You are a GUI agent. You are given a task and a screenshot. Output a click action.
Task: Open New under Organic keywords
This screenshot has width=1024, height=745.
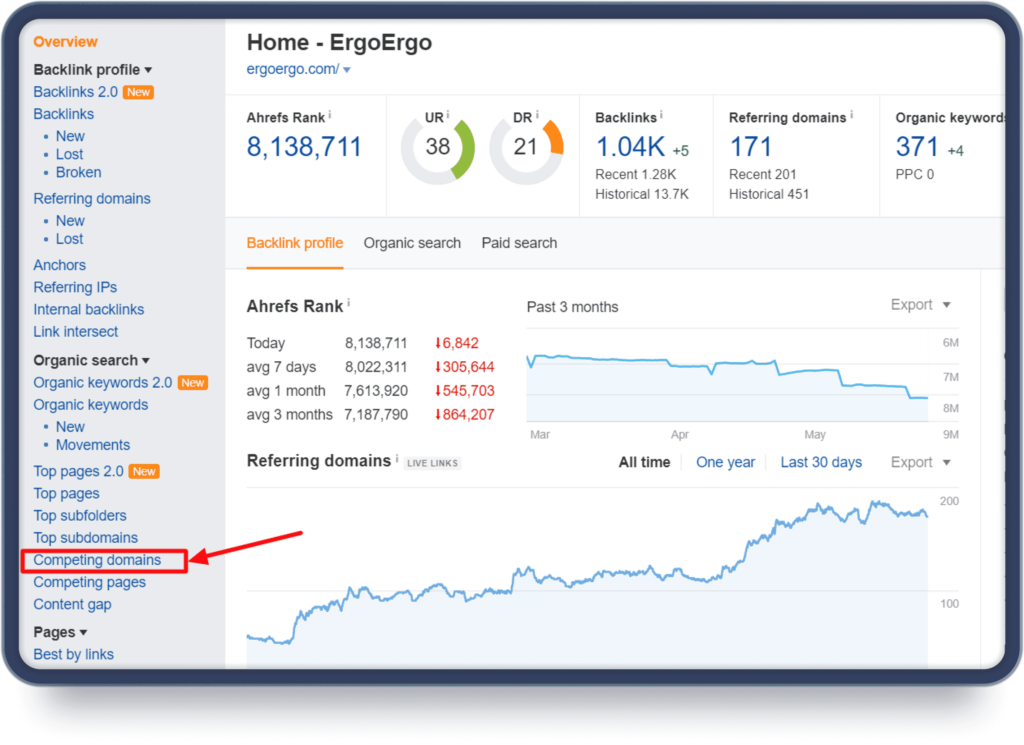pos(70,427)
